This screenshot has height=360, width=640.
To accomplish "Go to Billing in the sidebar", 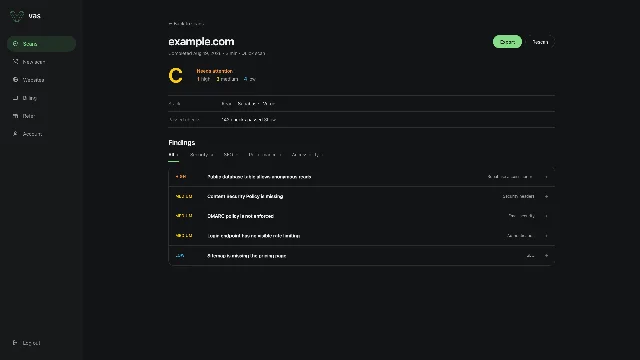I will [41, 98].
